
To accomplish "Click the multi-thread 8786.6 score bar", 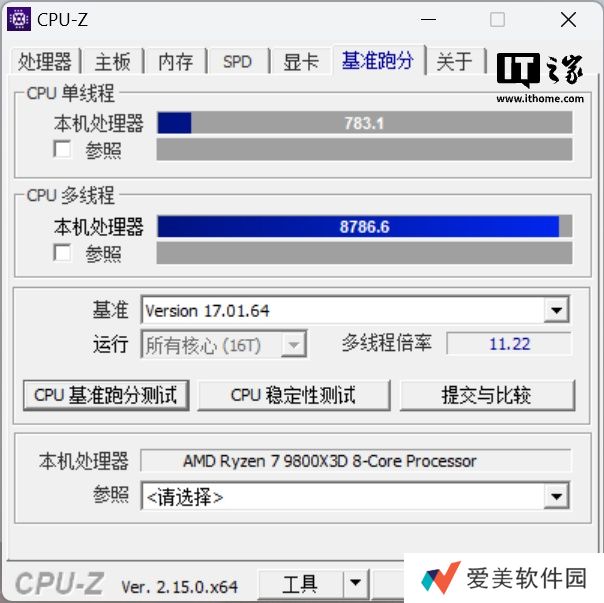I will 364,227.
